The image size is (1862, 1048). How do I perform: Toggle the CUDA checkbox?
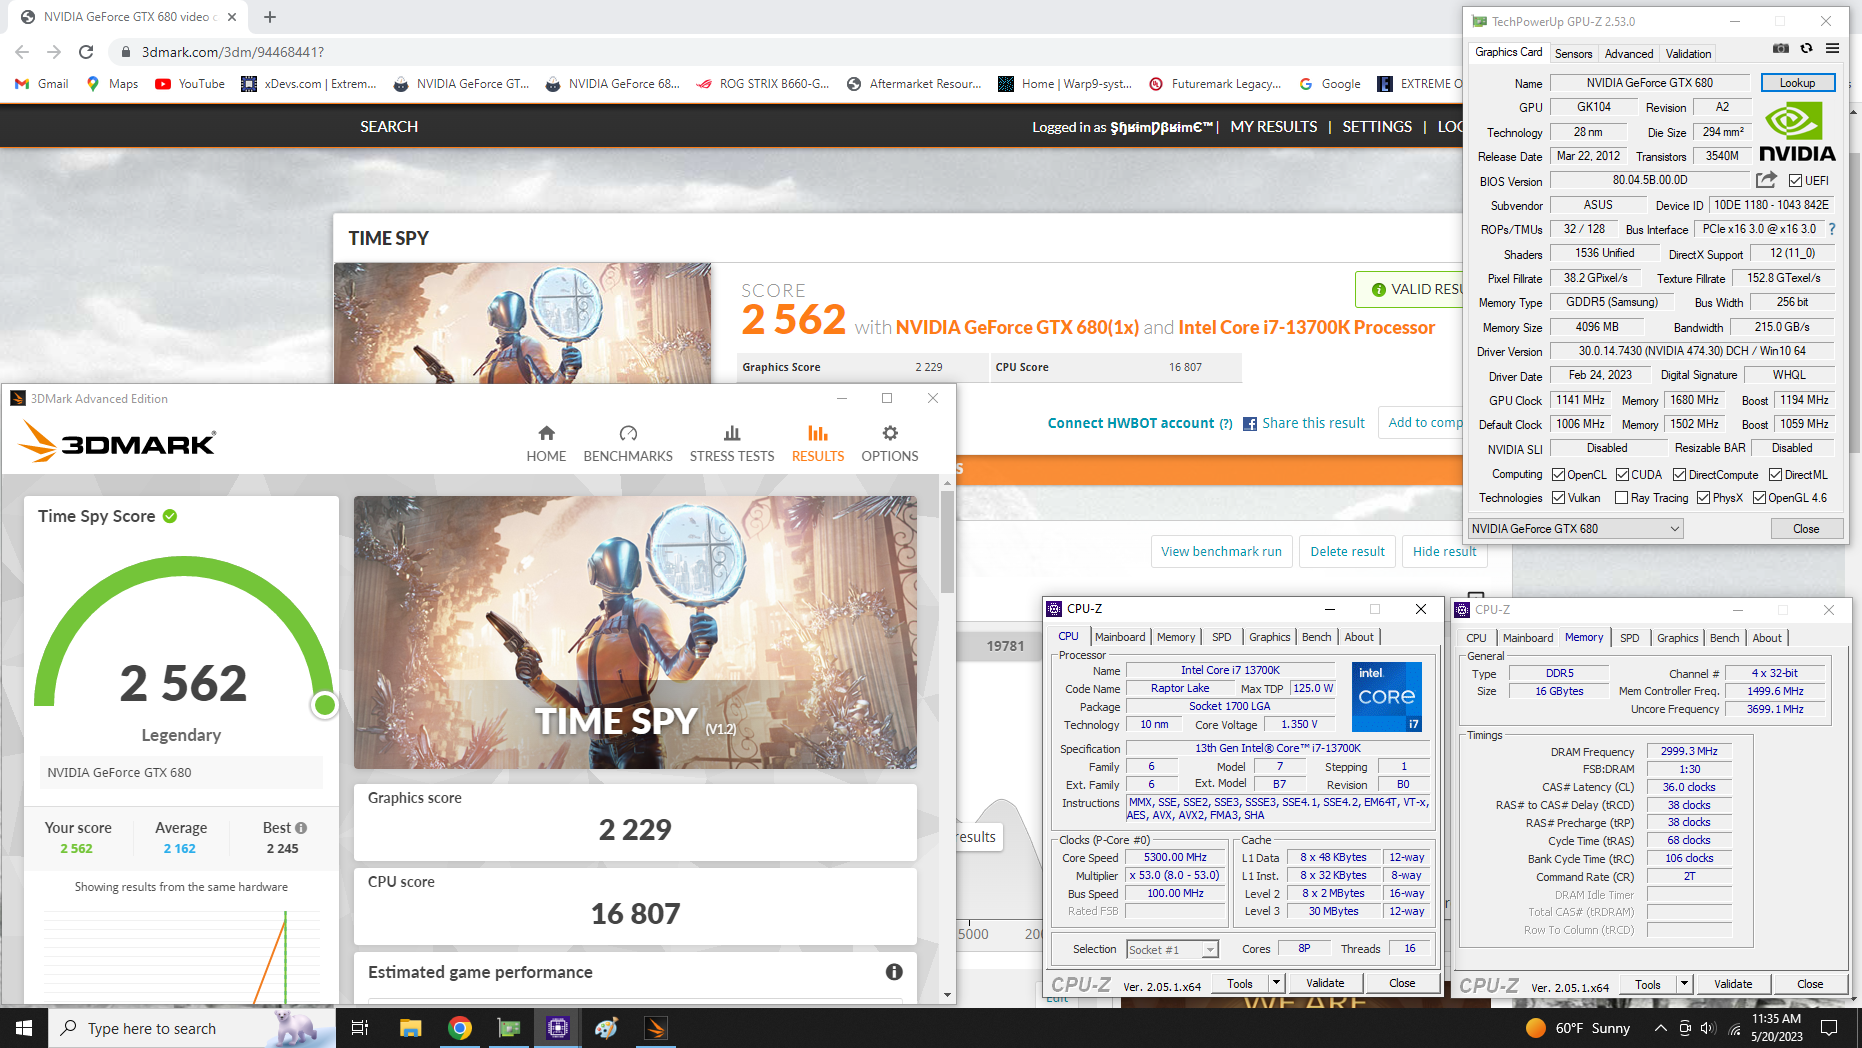coord(1622,475)
